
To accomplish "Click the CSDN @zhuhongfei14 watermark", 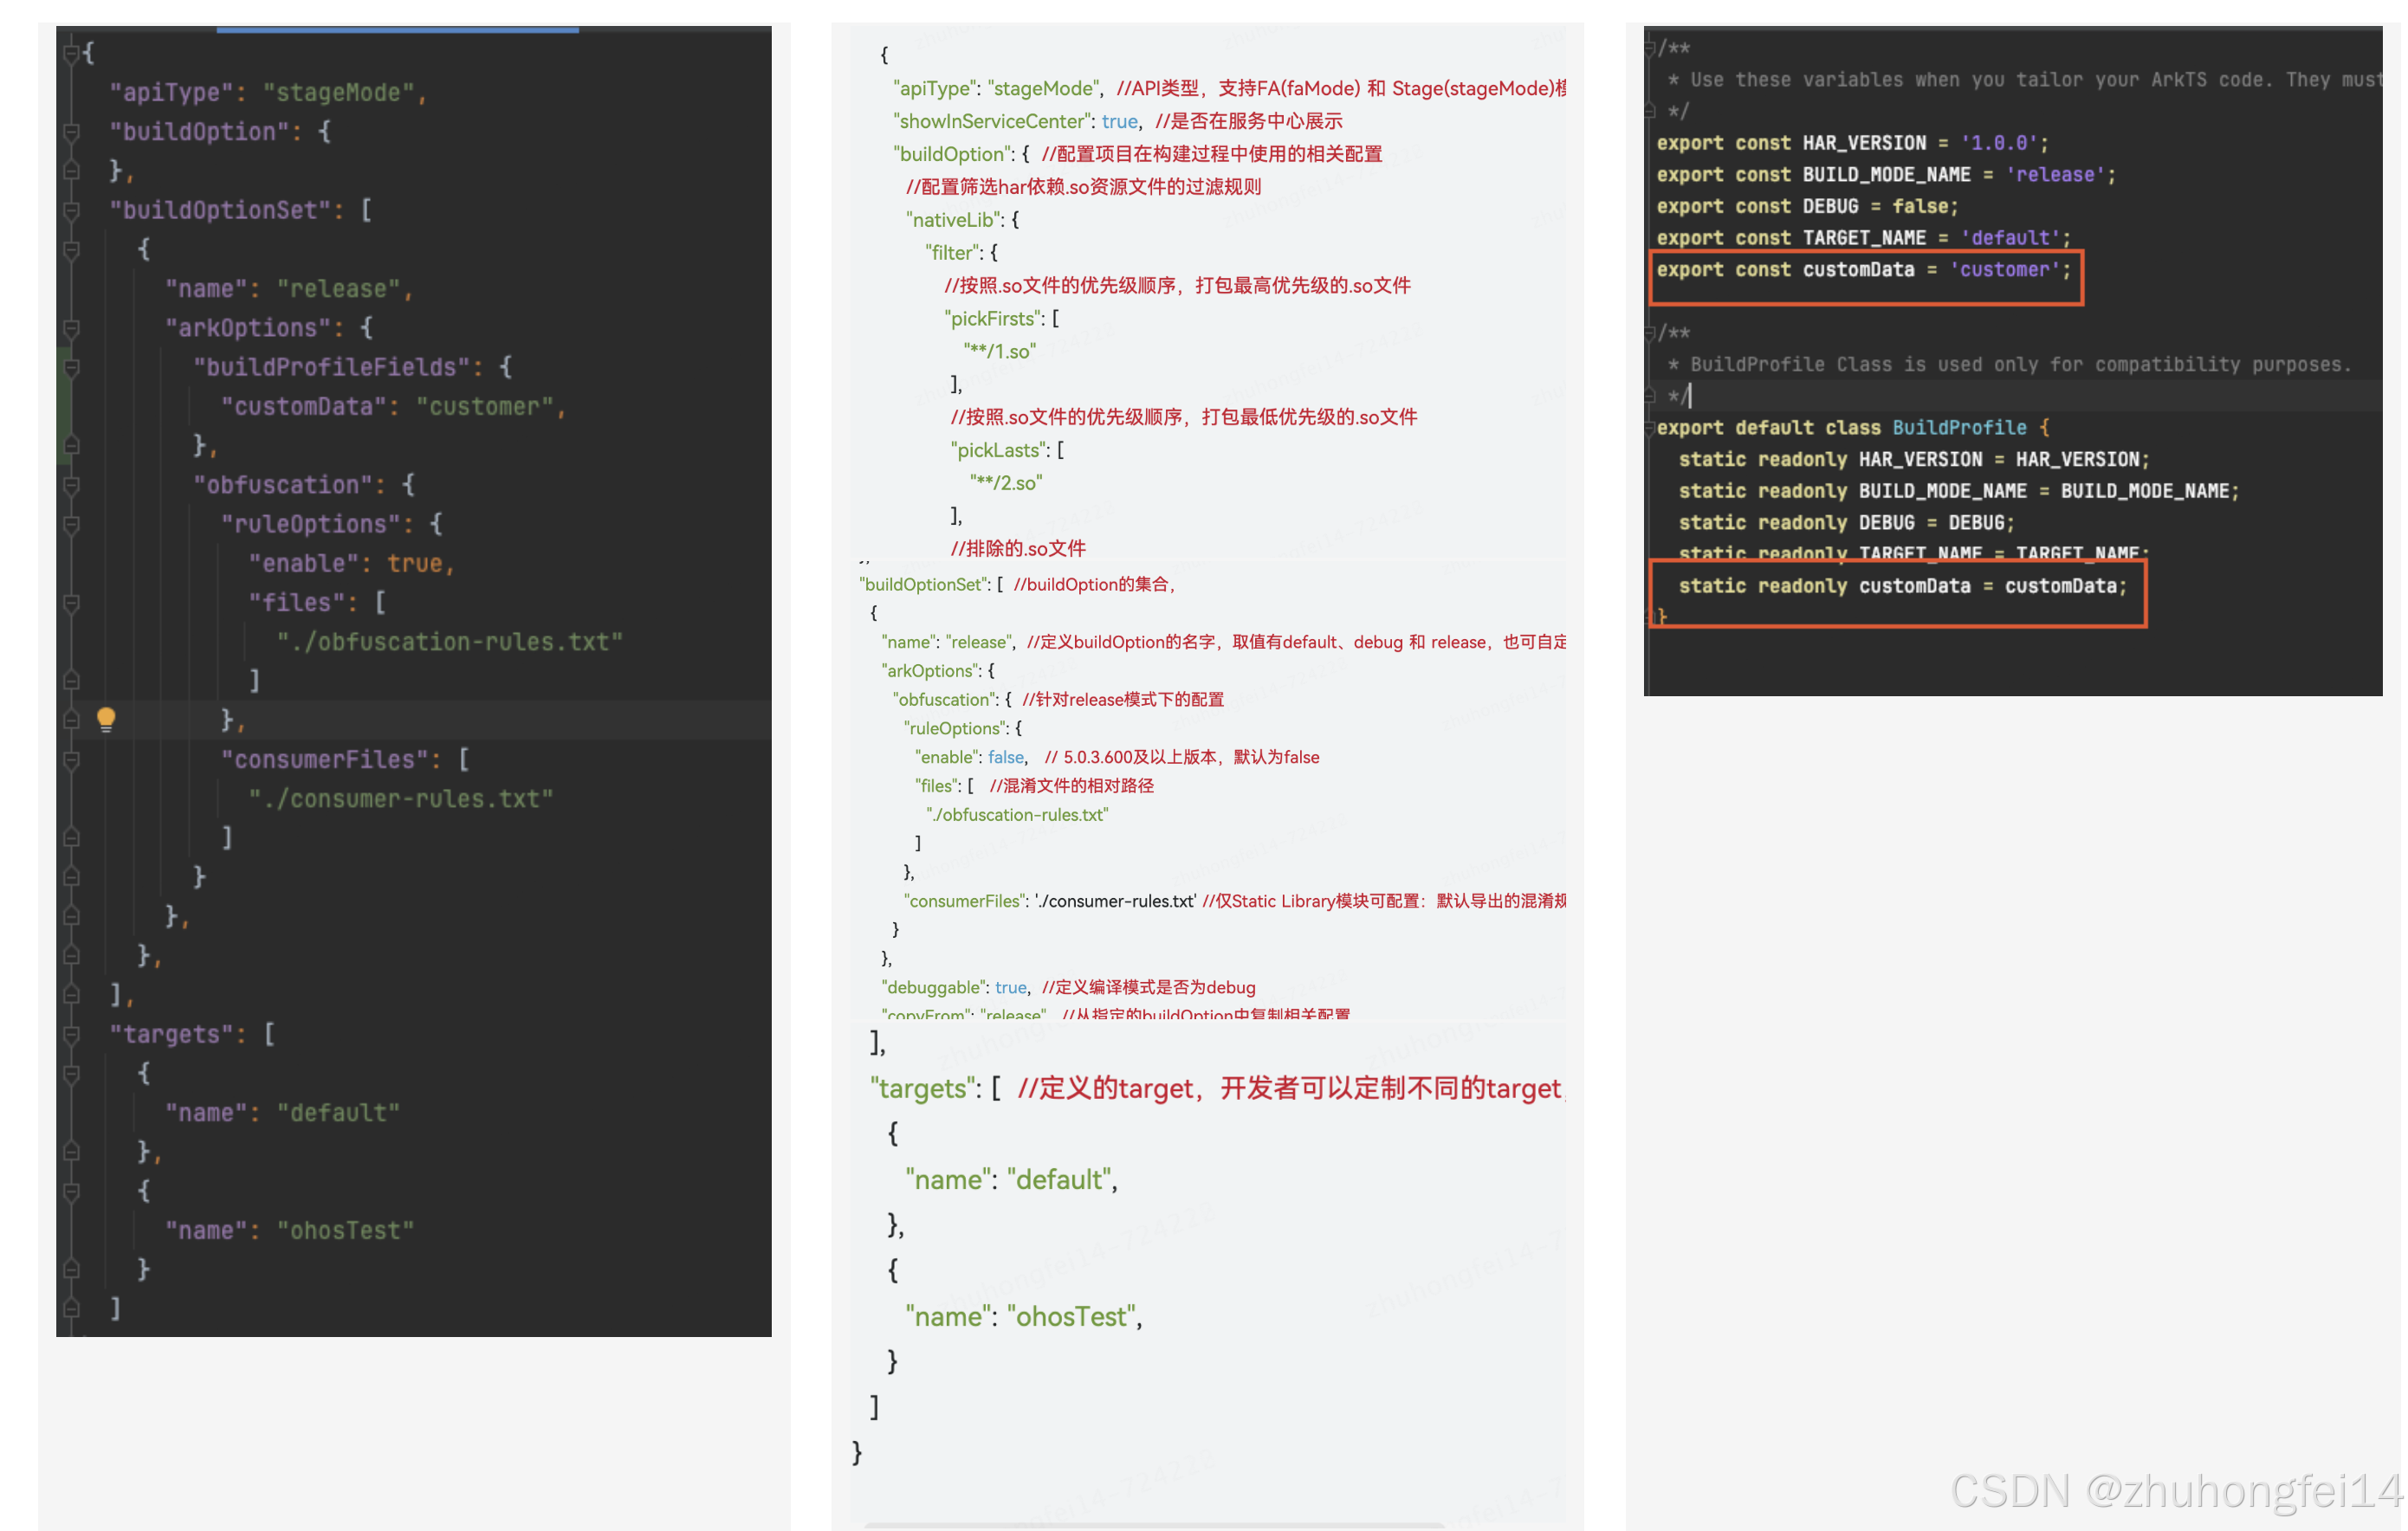I will click(2175, 1491).
